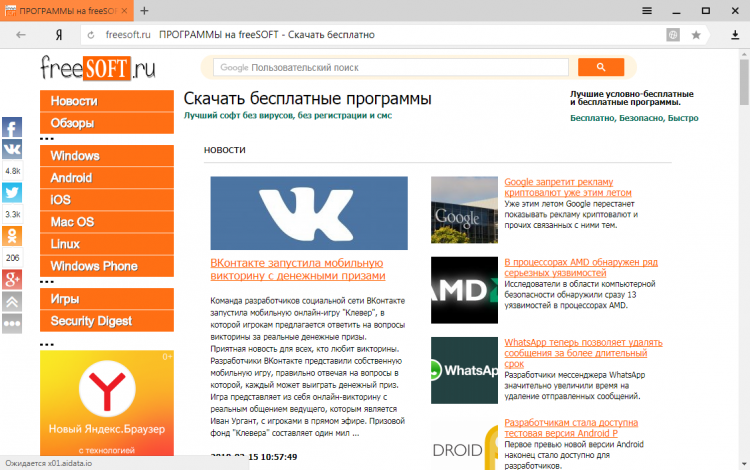
Task: Select the iOS category
Action: click(107, 200)
